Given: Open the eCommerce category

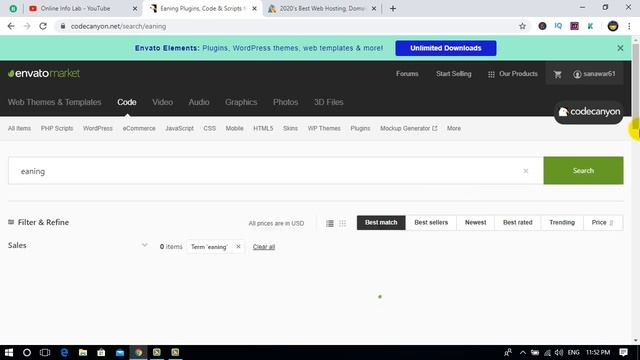Looking at the screenshot, I should [139, 128].
